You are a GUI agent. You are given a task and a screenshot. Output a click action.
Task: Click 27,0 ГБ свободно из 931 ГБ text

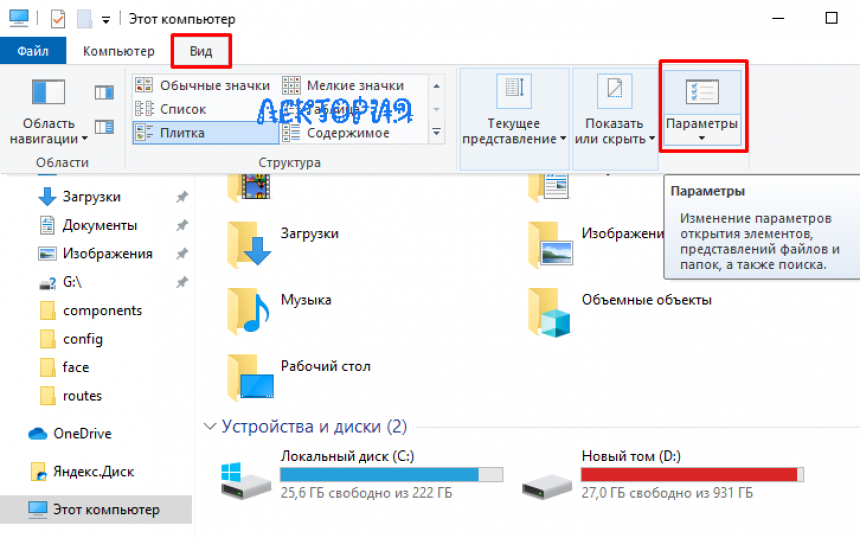(x=667, y=493)
